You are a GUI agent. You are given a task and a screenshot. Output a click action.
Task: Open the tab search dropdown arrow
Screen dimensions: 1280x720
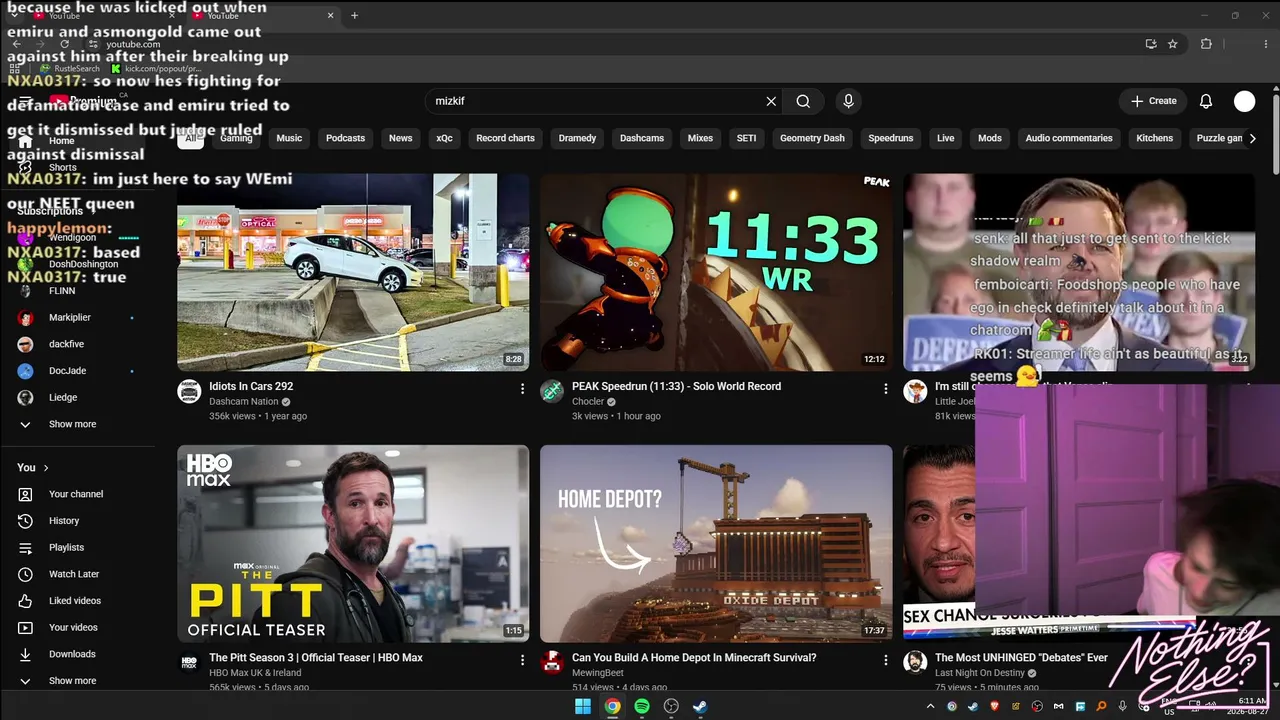(x=14, y=15)
